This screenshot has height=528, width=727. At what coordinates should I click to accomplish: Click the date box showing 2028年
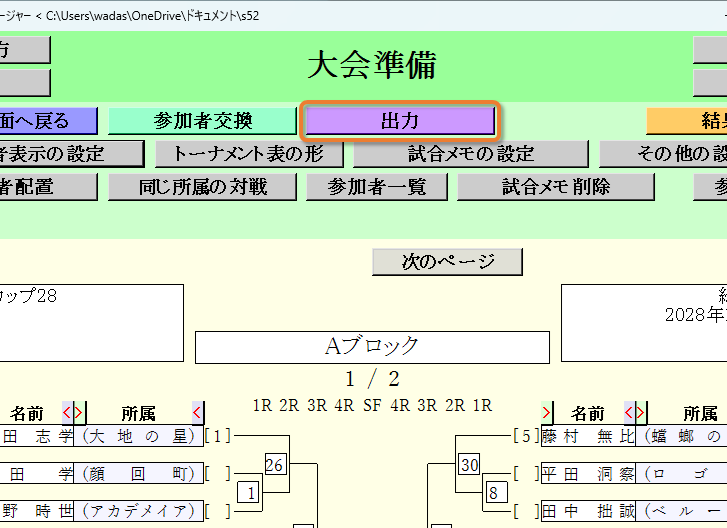point(644,323)
